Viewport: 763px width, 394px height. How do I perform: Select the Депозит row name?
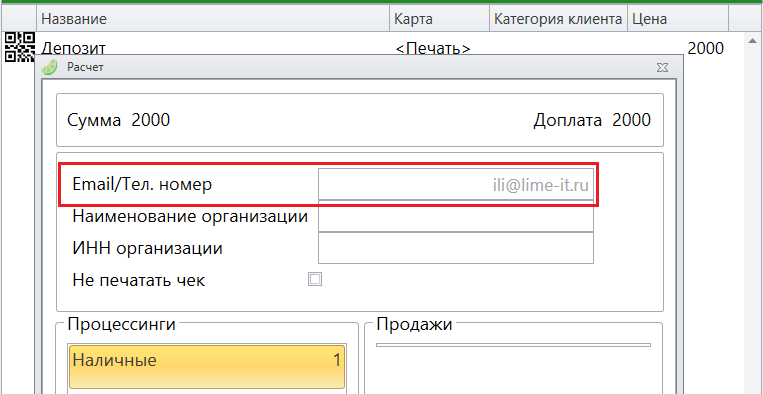(x=73, y=48)
